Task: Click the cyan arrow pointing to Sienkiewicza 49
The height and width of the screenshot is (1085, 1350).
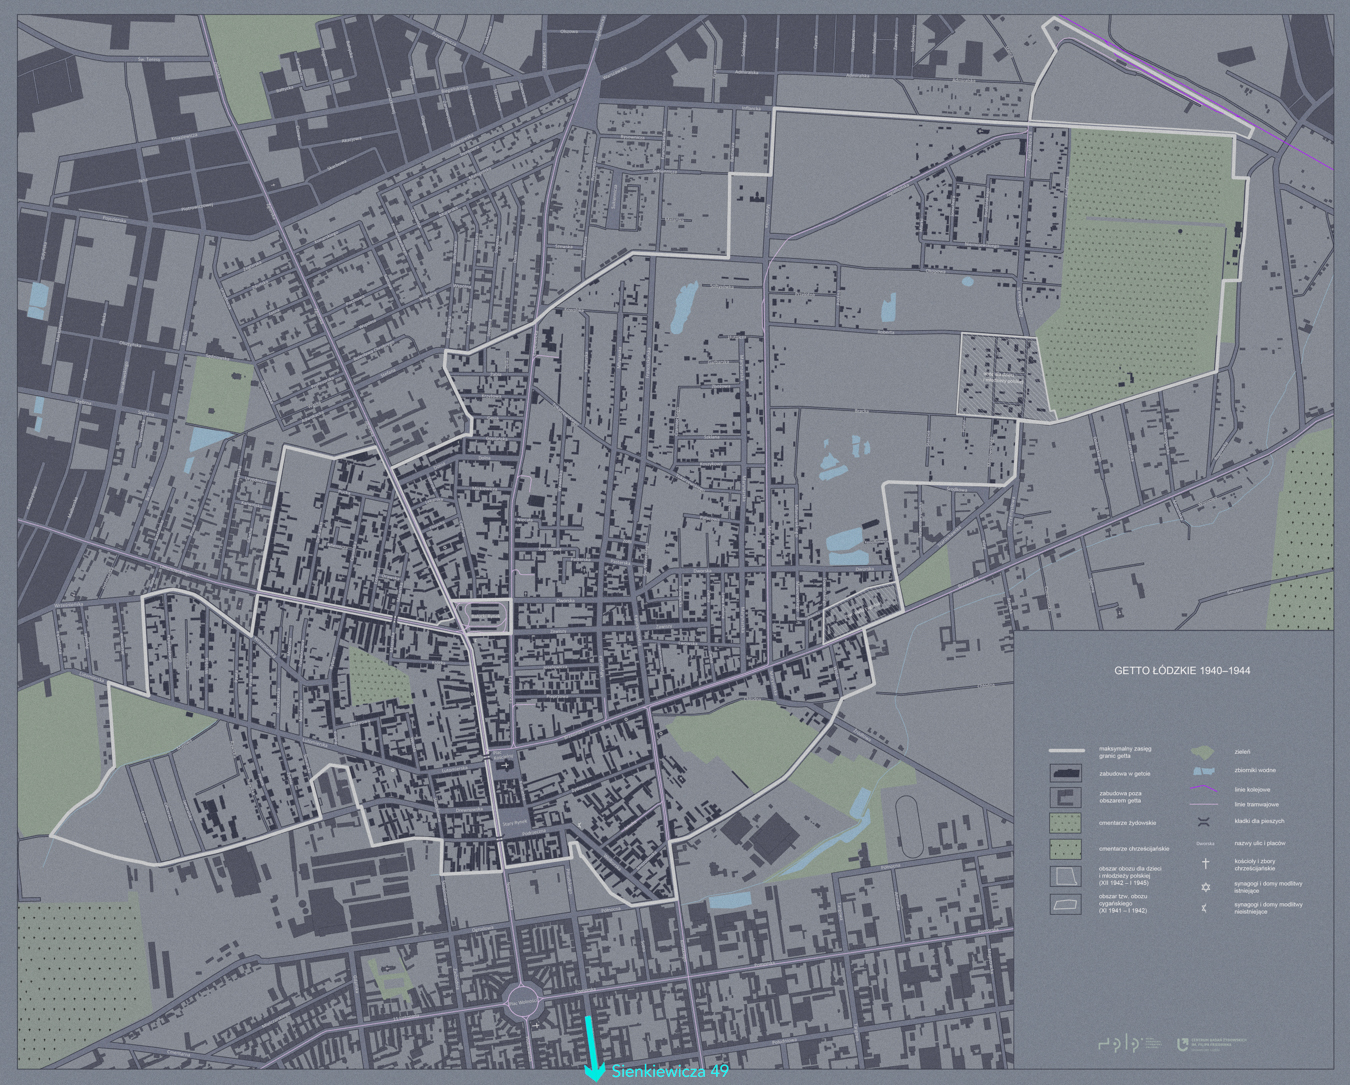Action: pyautogui.click(x=594, y=1050)
